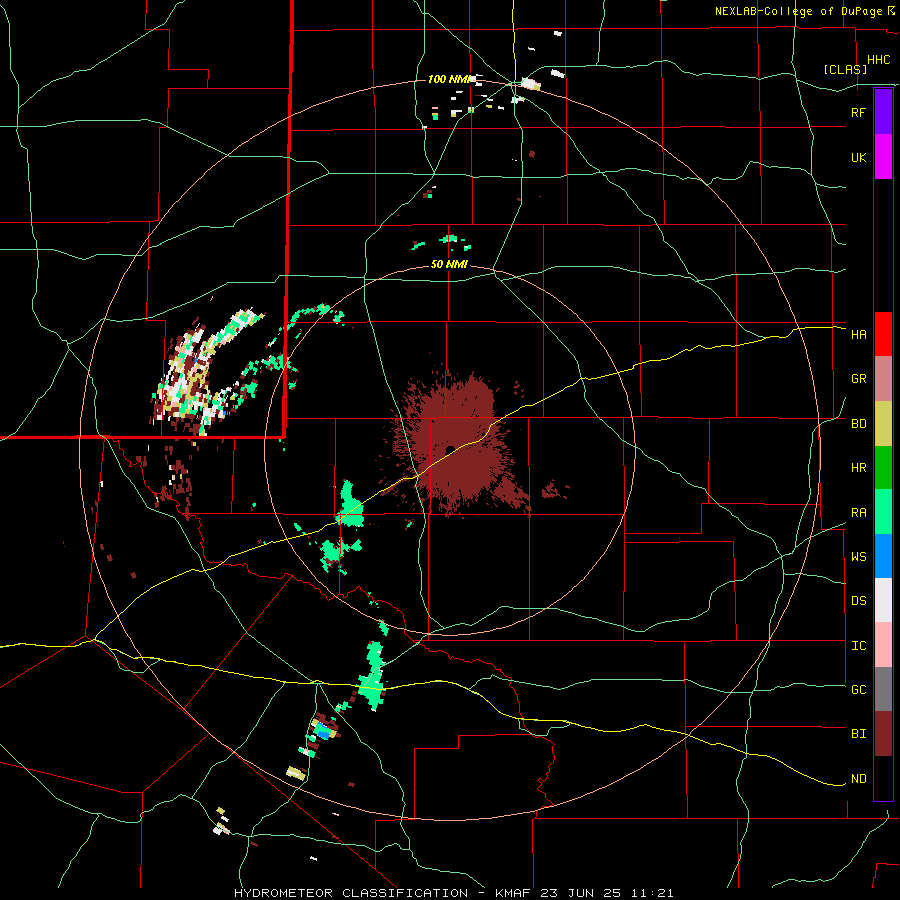Click the purple RF color swatch
The image size is (900, 900).
tap(883, 112)
